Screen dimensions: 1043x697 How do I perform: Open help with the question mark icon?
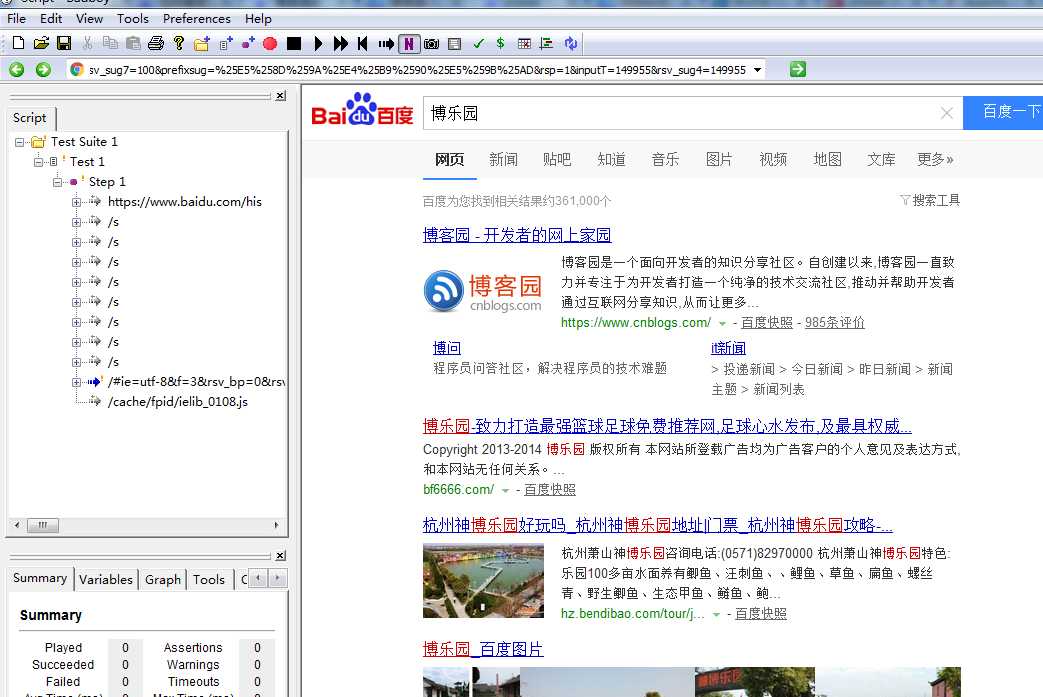(178, 43)
